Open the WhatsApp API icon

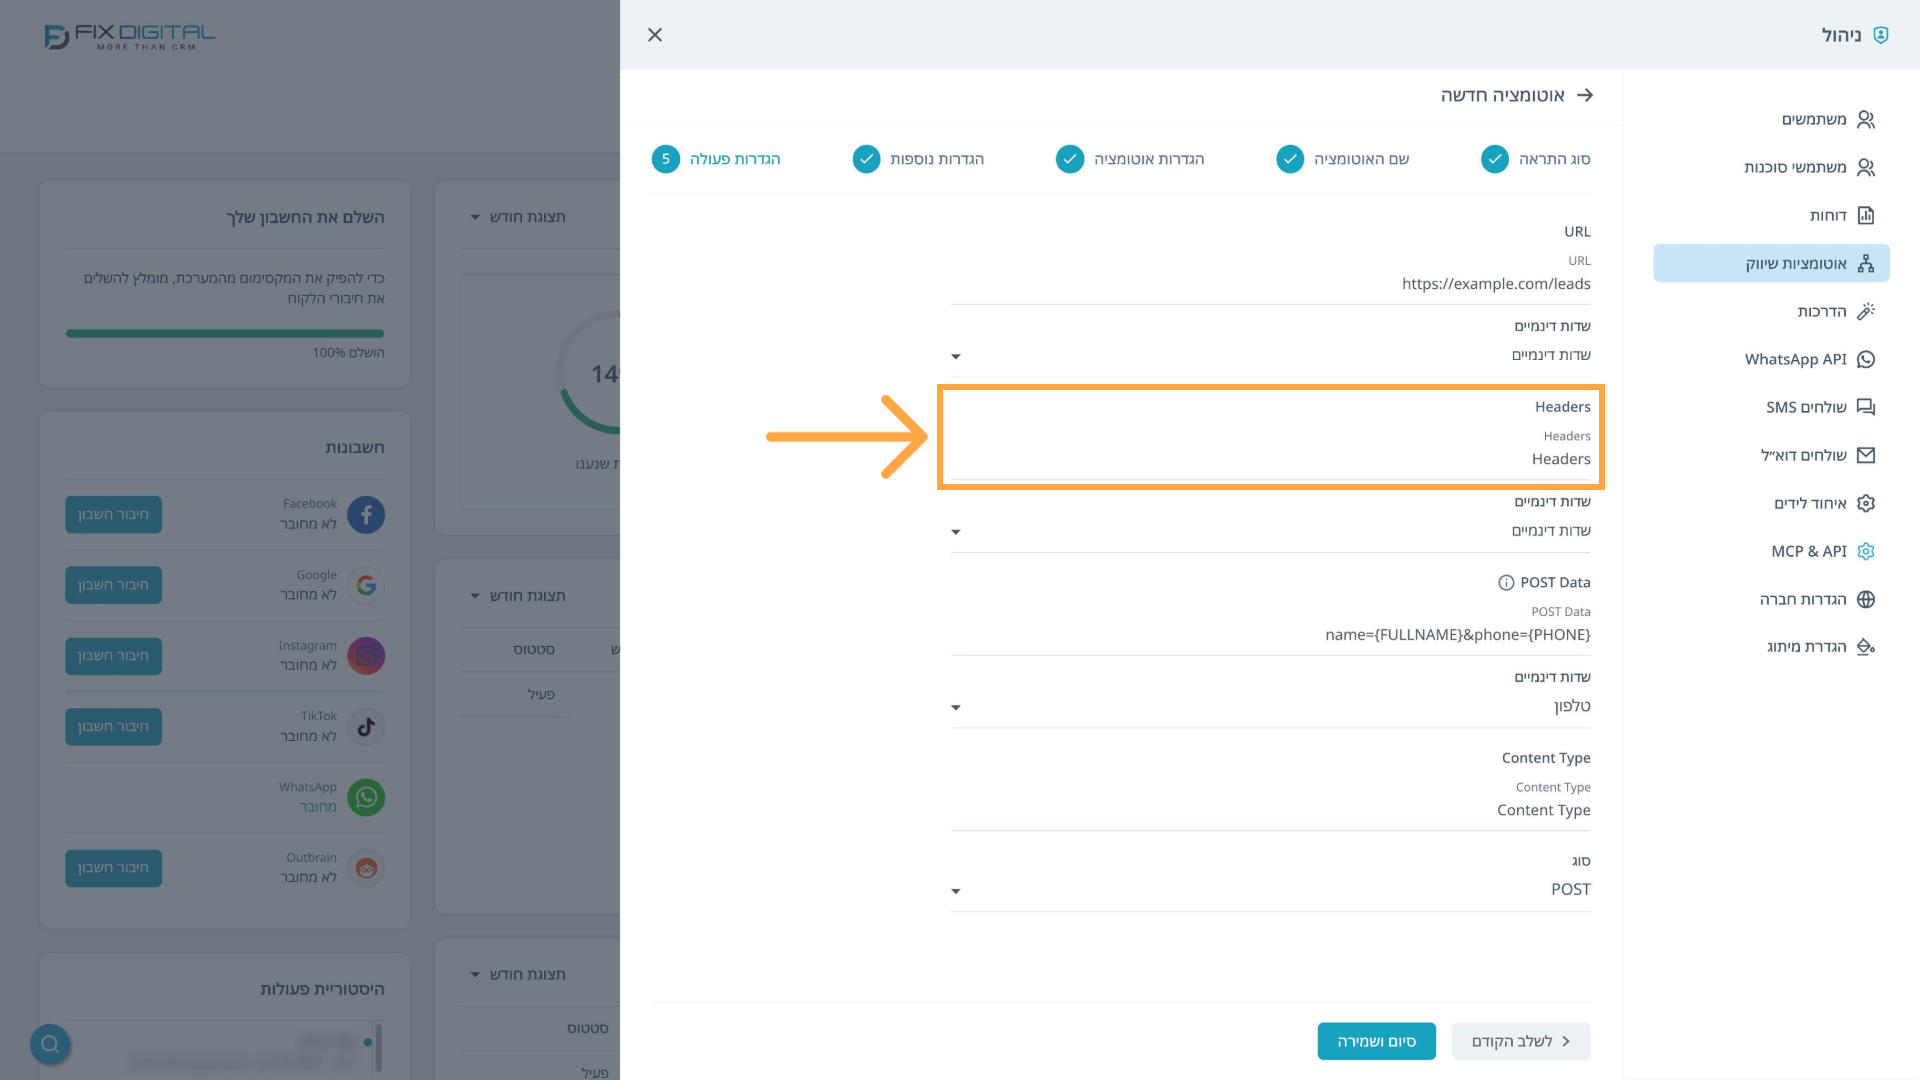1866,360
